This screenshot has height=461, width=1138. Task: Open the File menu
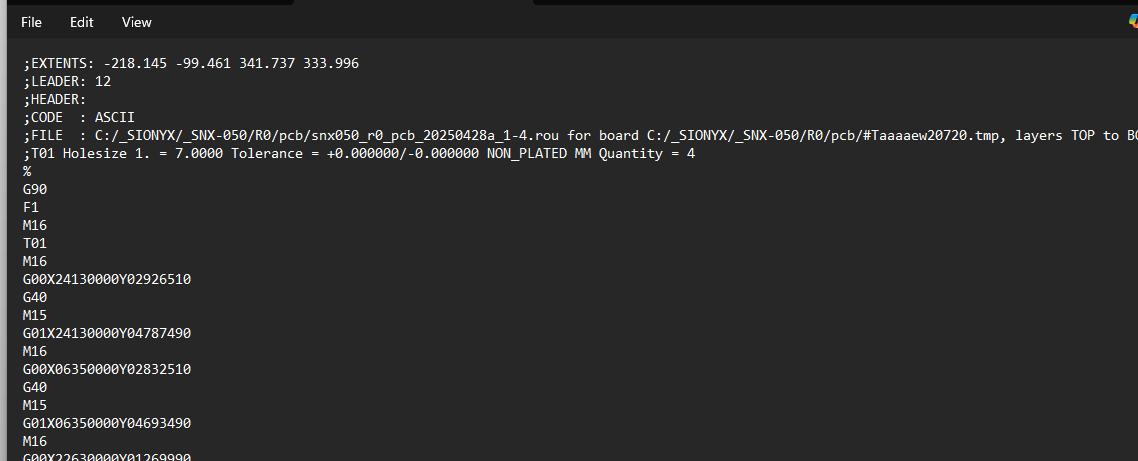point(31,23)
